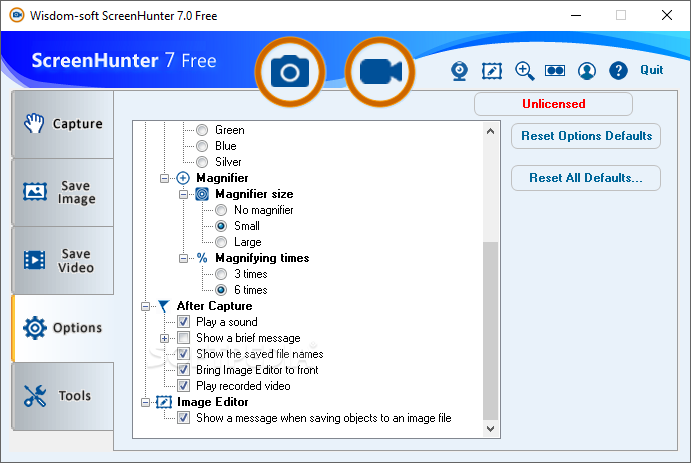Switch to the Capture tab
The width and height of the screenshot is (691, 463).
point(63,124)
